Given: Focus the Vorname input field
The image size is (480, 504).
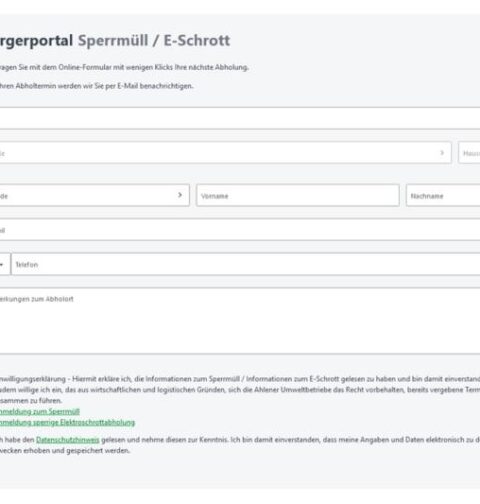Looking at the screenshot, I should coord(298,195).
